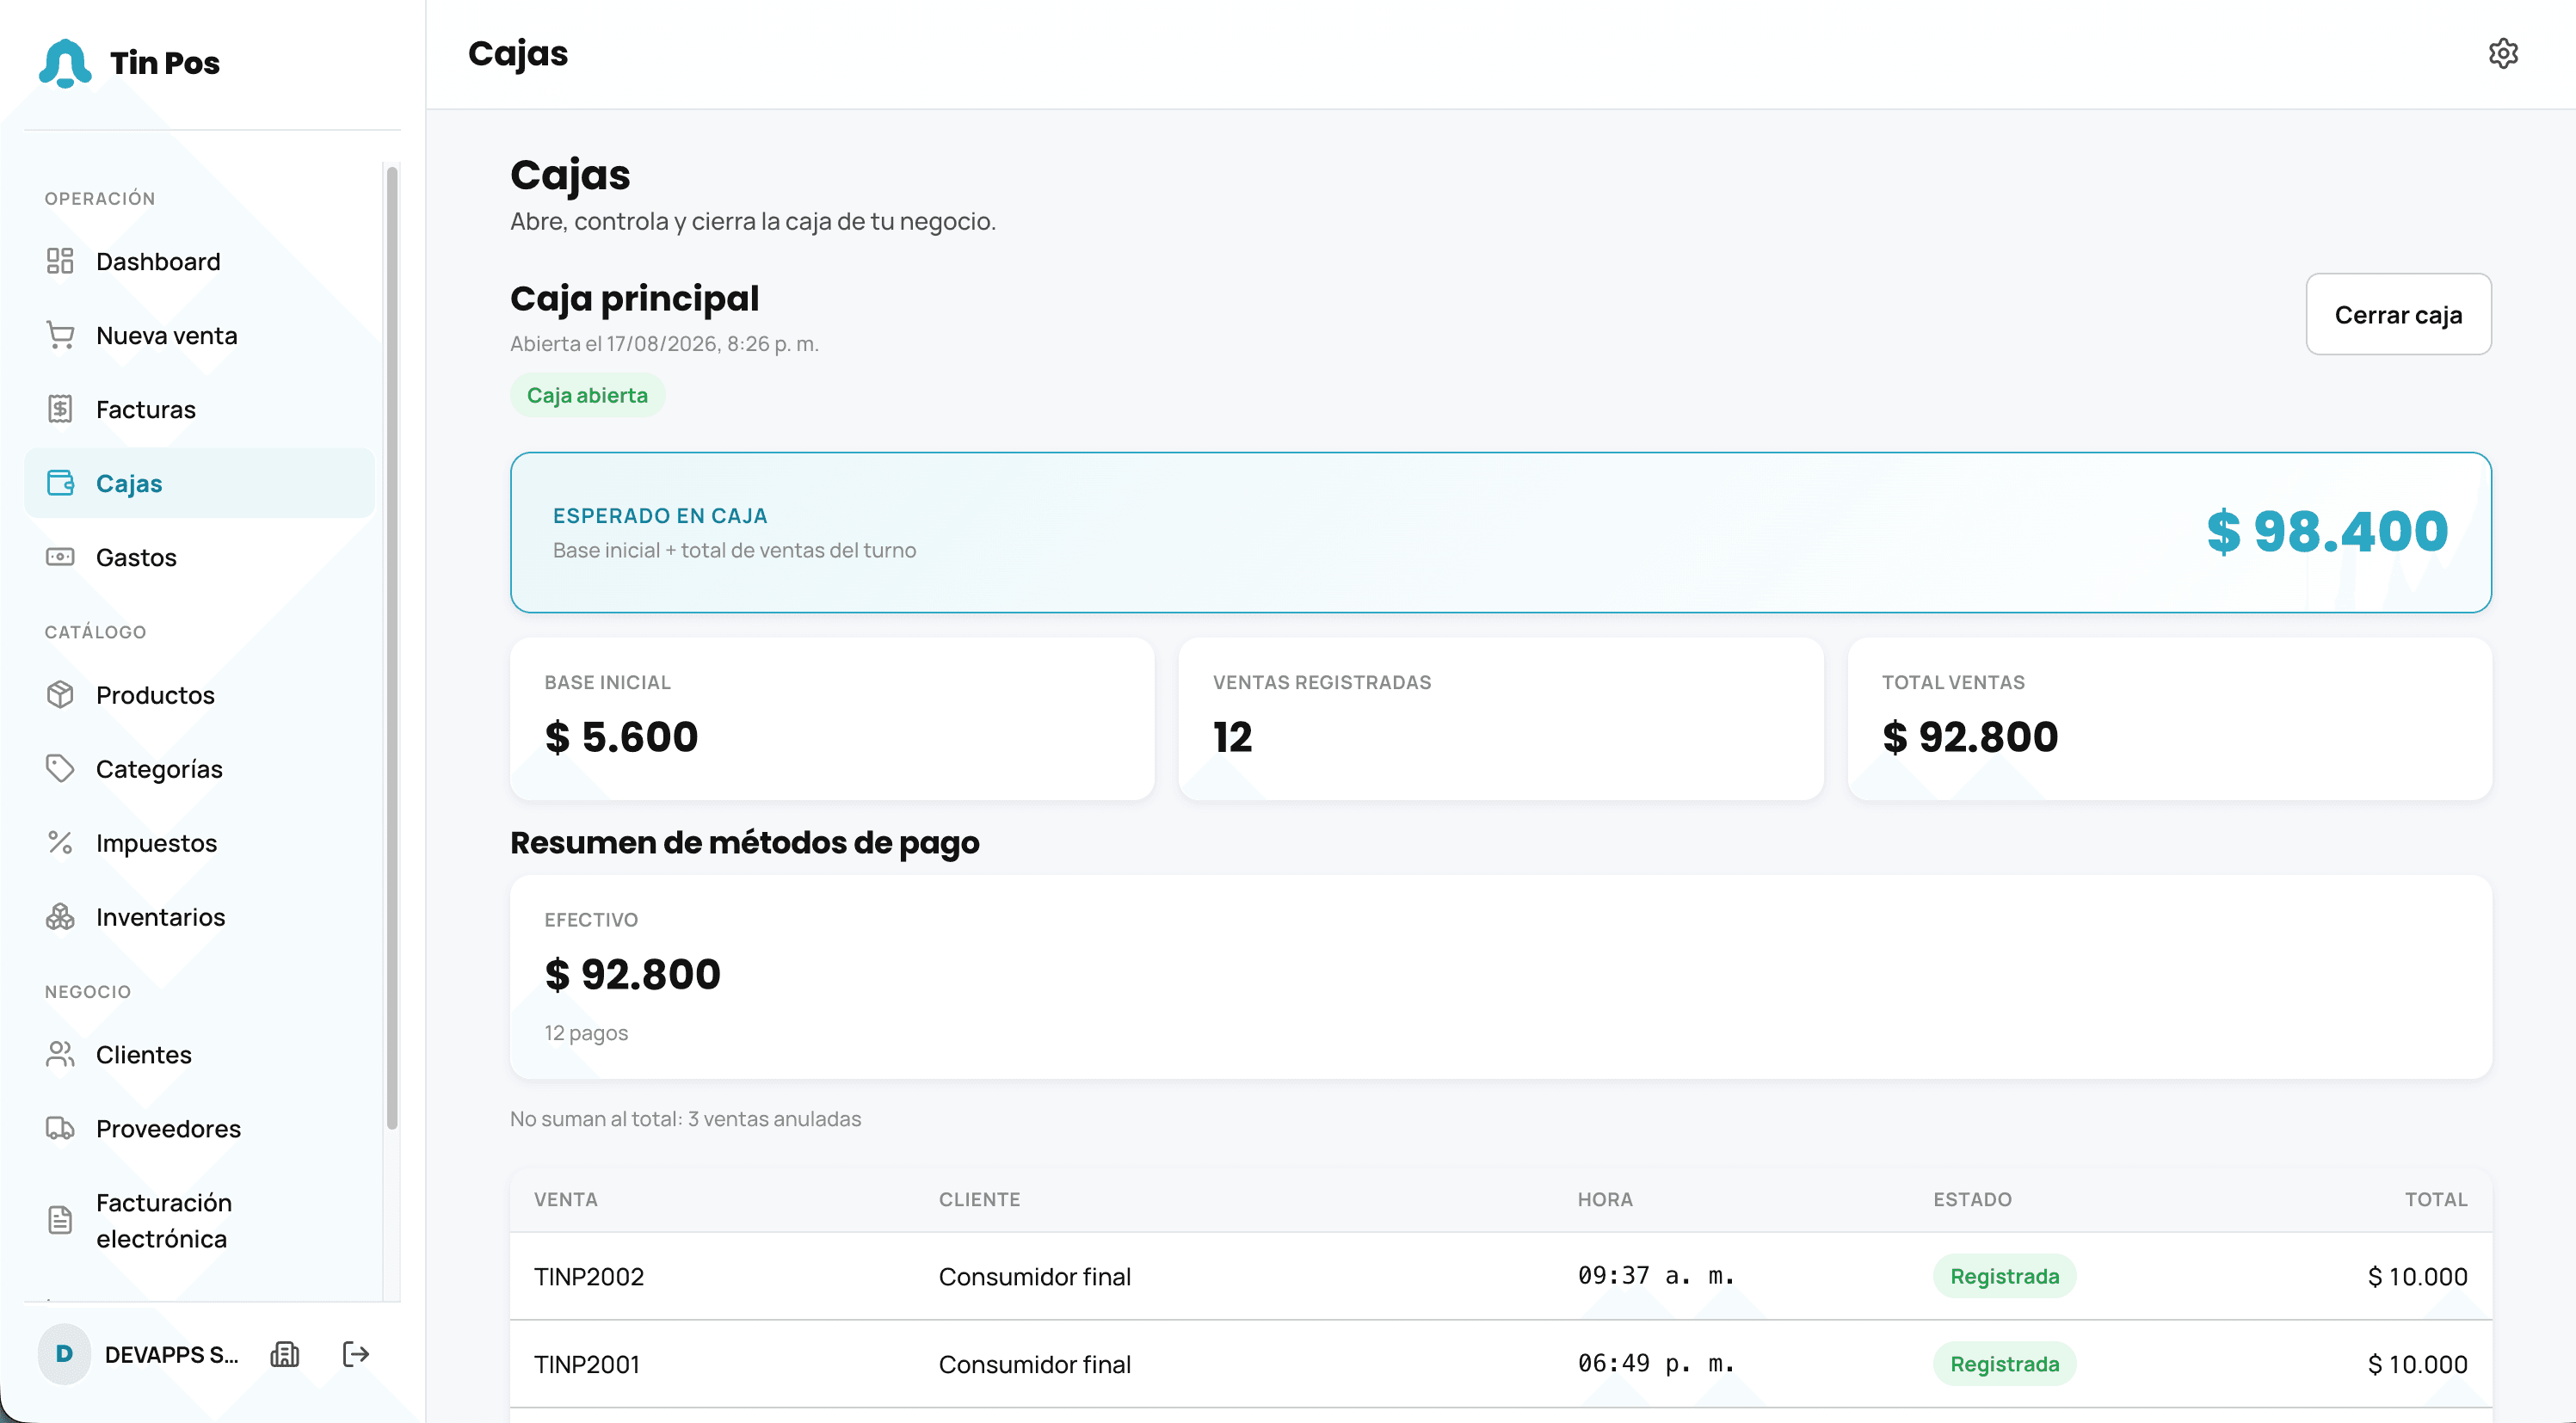Screen dimensions: 2576x1423
Task: Click the ESTADO column header
Action: 1972,1199
